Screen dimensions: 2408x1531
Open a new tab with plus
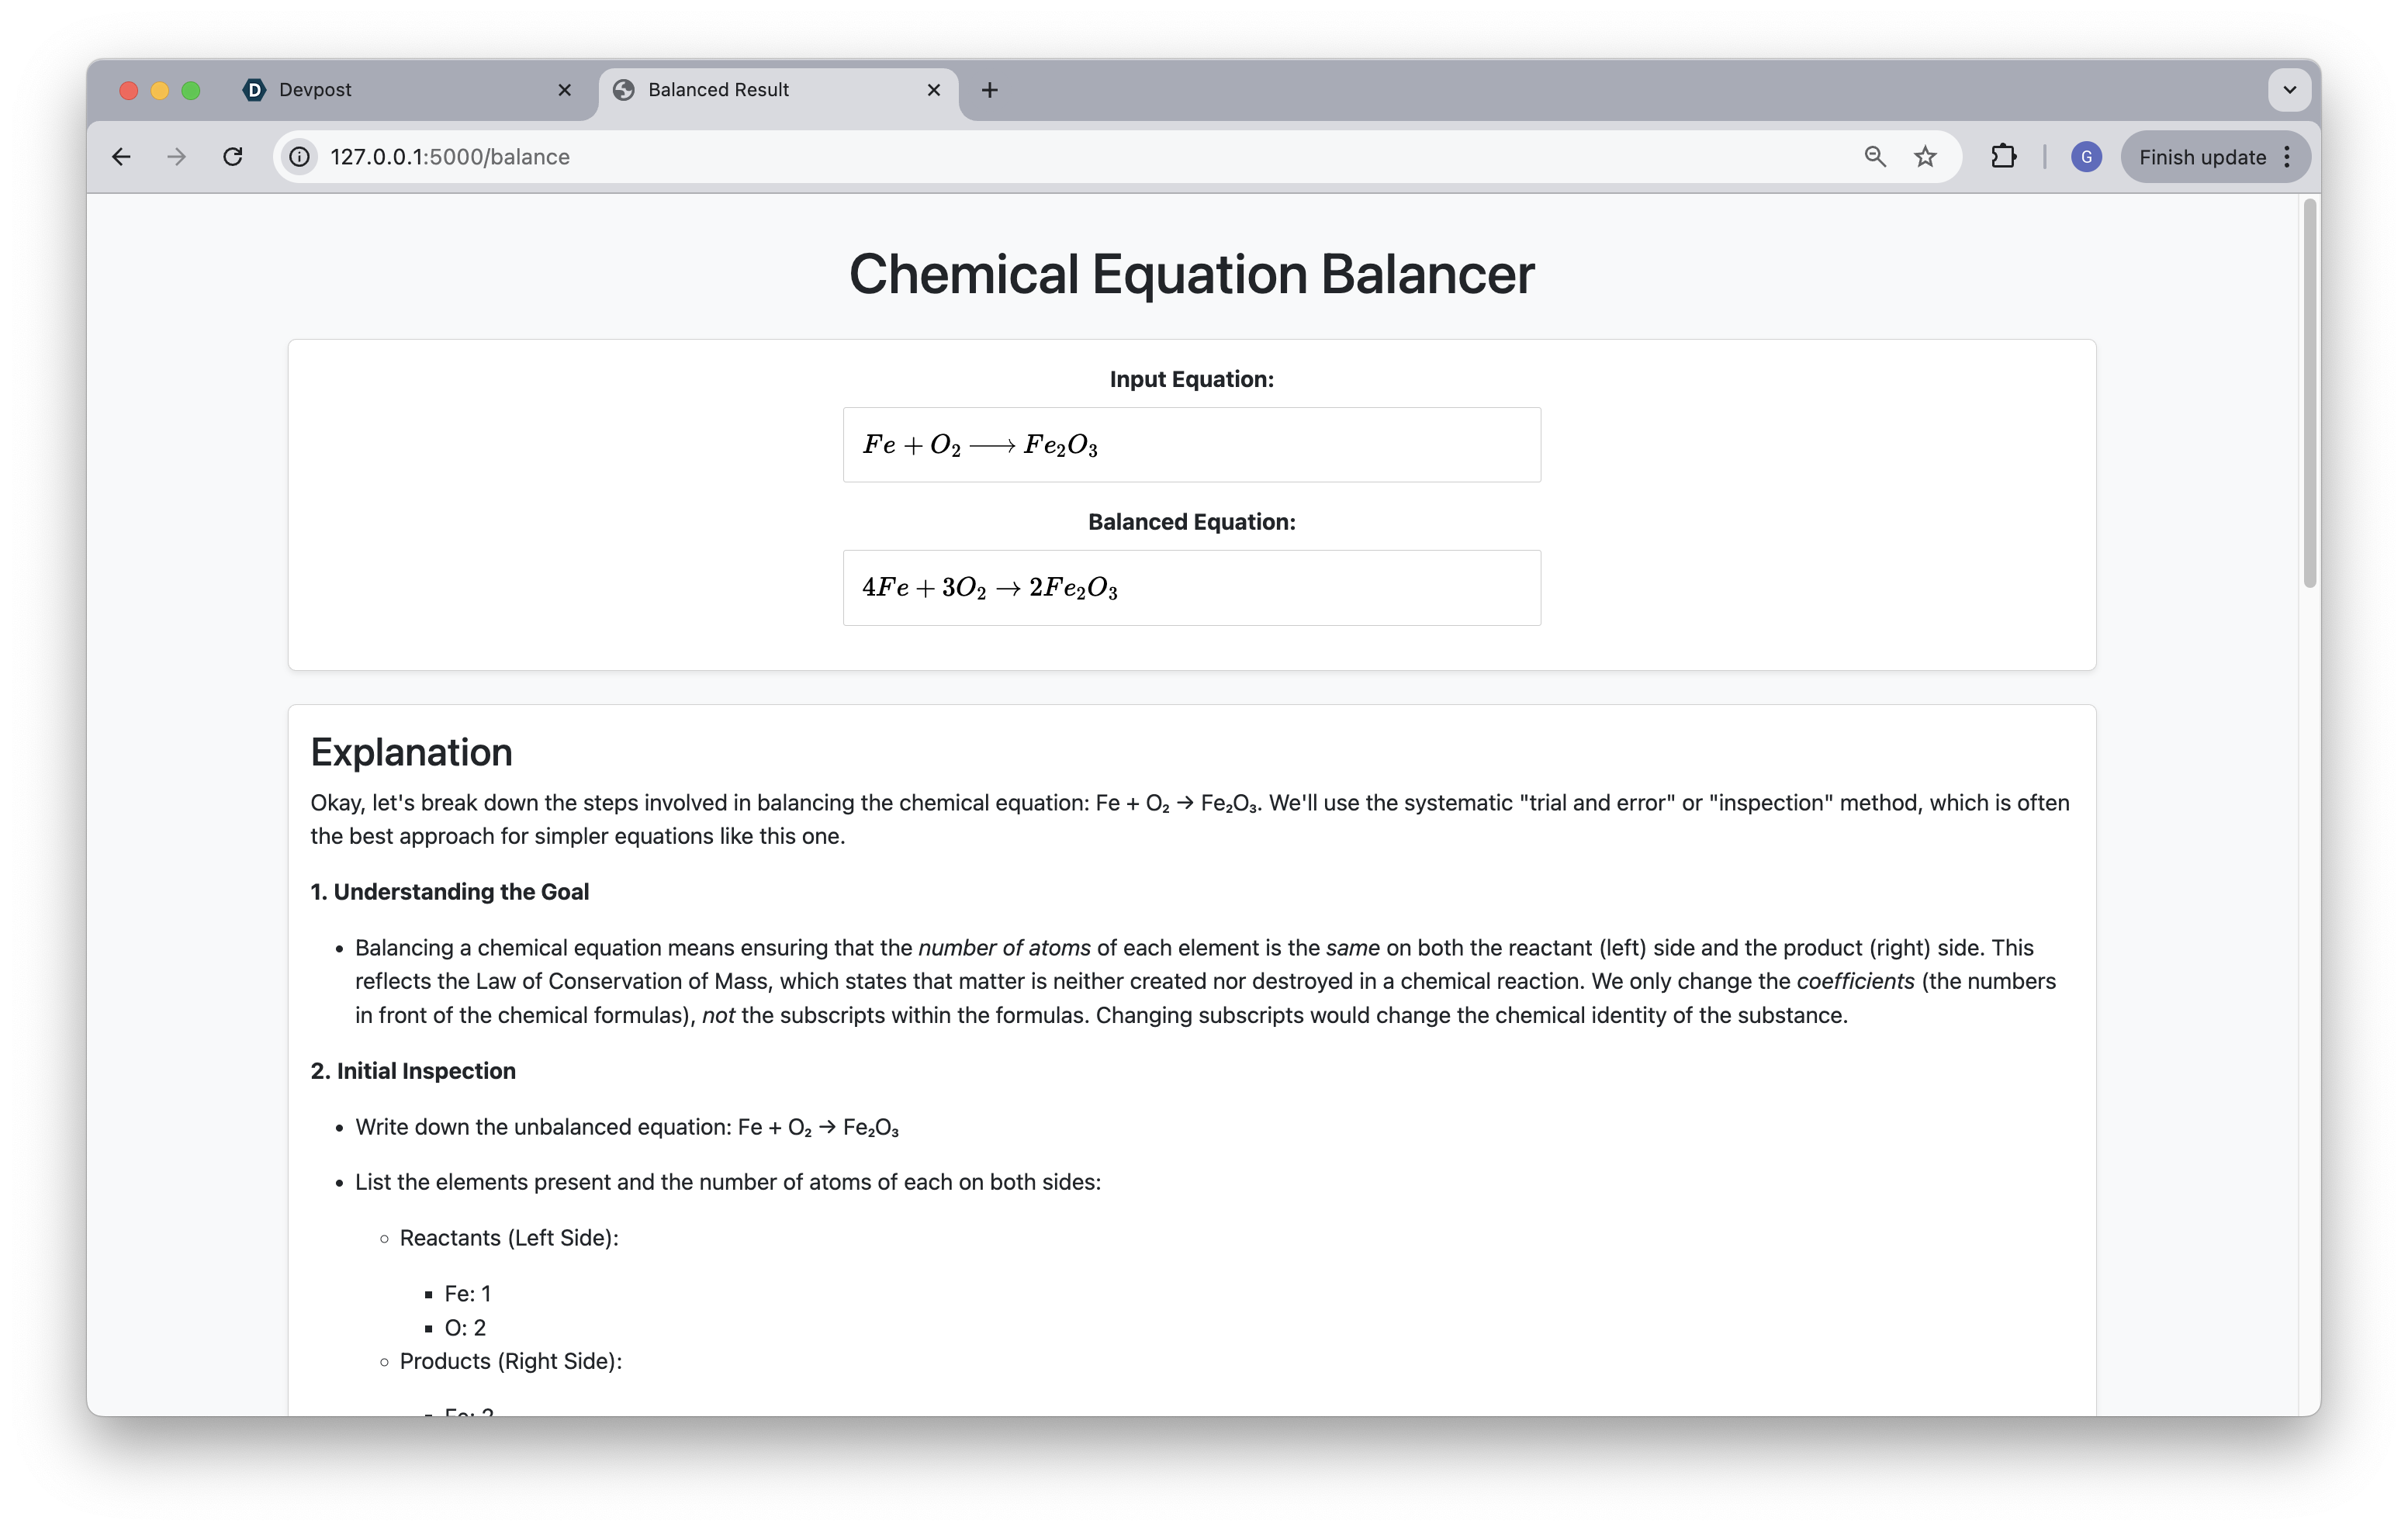point(990,90)
